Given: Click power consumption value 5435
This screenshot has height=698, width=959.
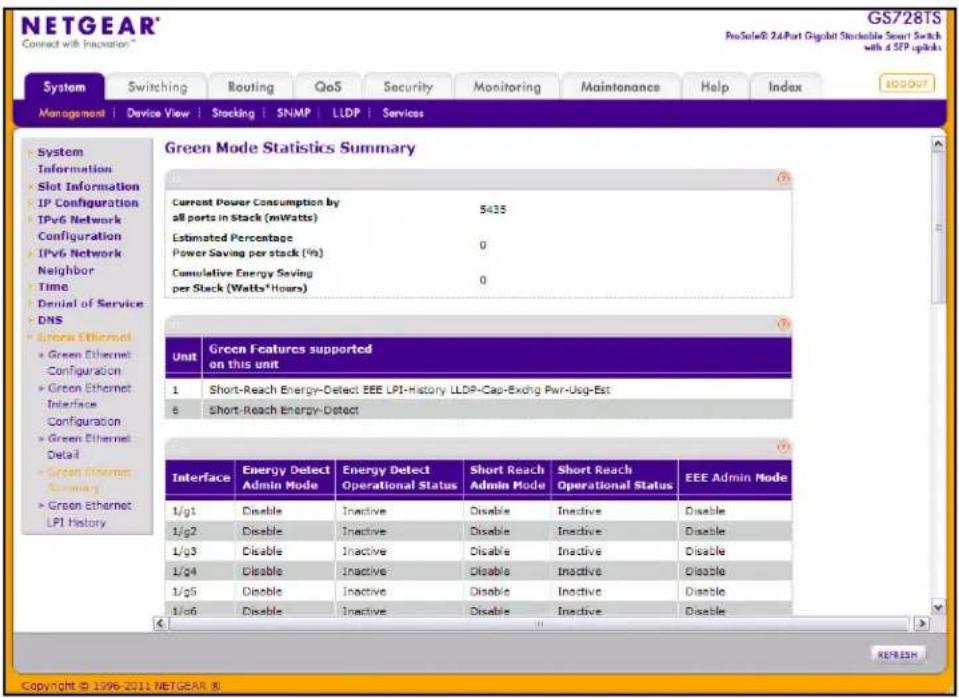Looking at the screenshot, I should pyautogui.click(x=492, y=210).
